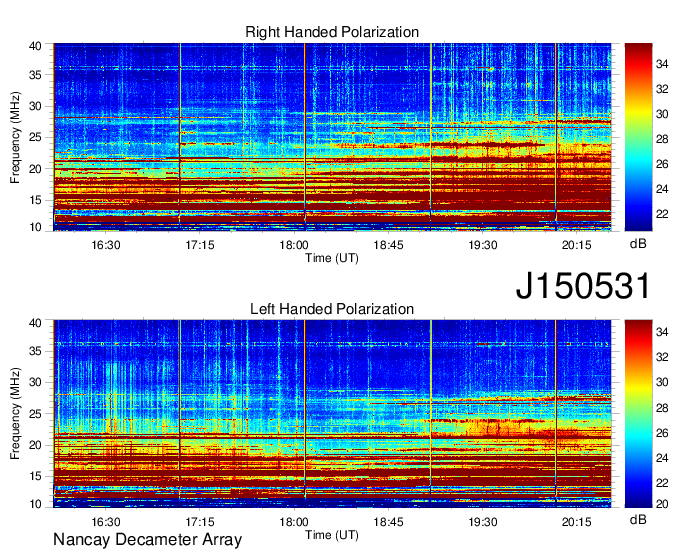The height and width of the screenshot is (552, 680).
Task: Click the top plot's dB color bar
Action: coord(638,137)
